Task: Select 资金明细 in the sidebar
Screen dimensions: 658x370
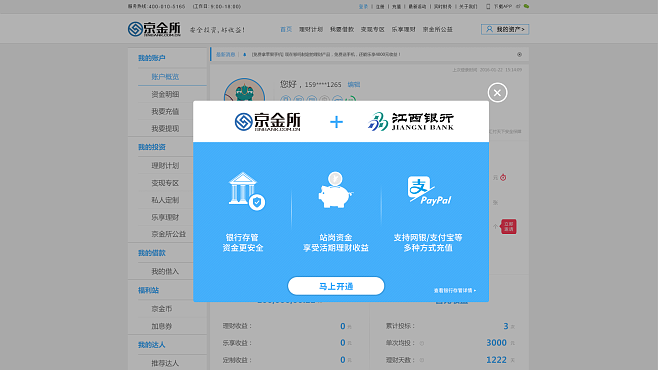Action: [165, 94]
